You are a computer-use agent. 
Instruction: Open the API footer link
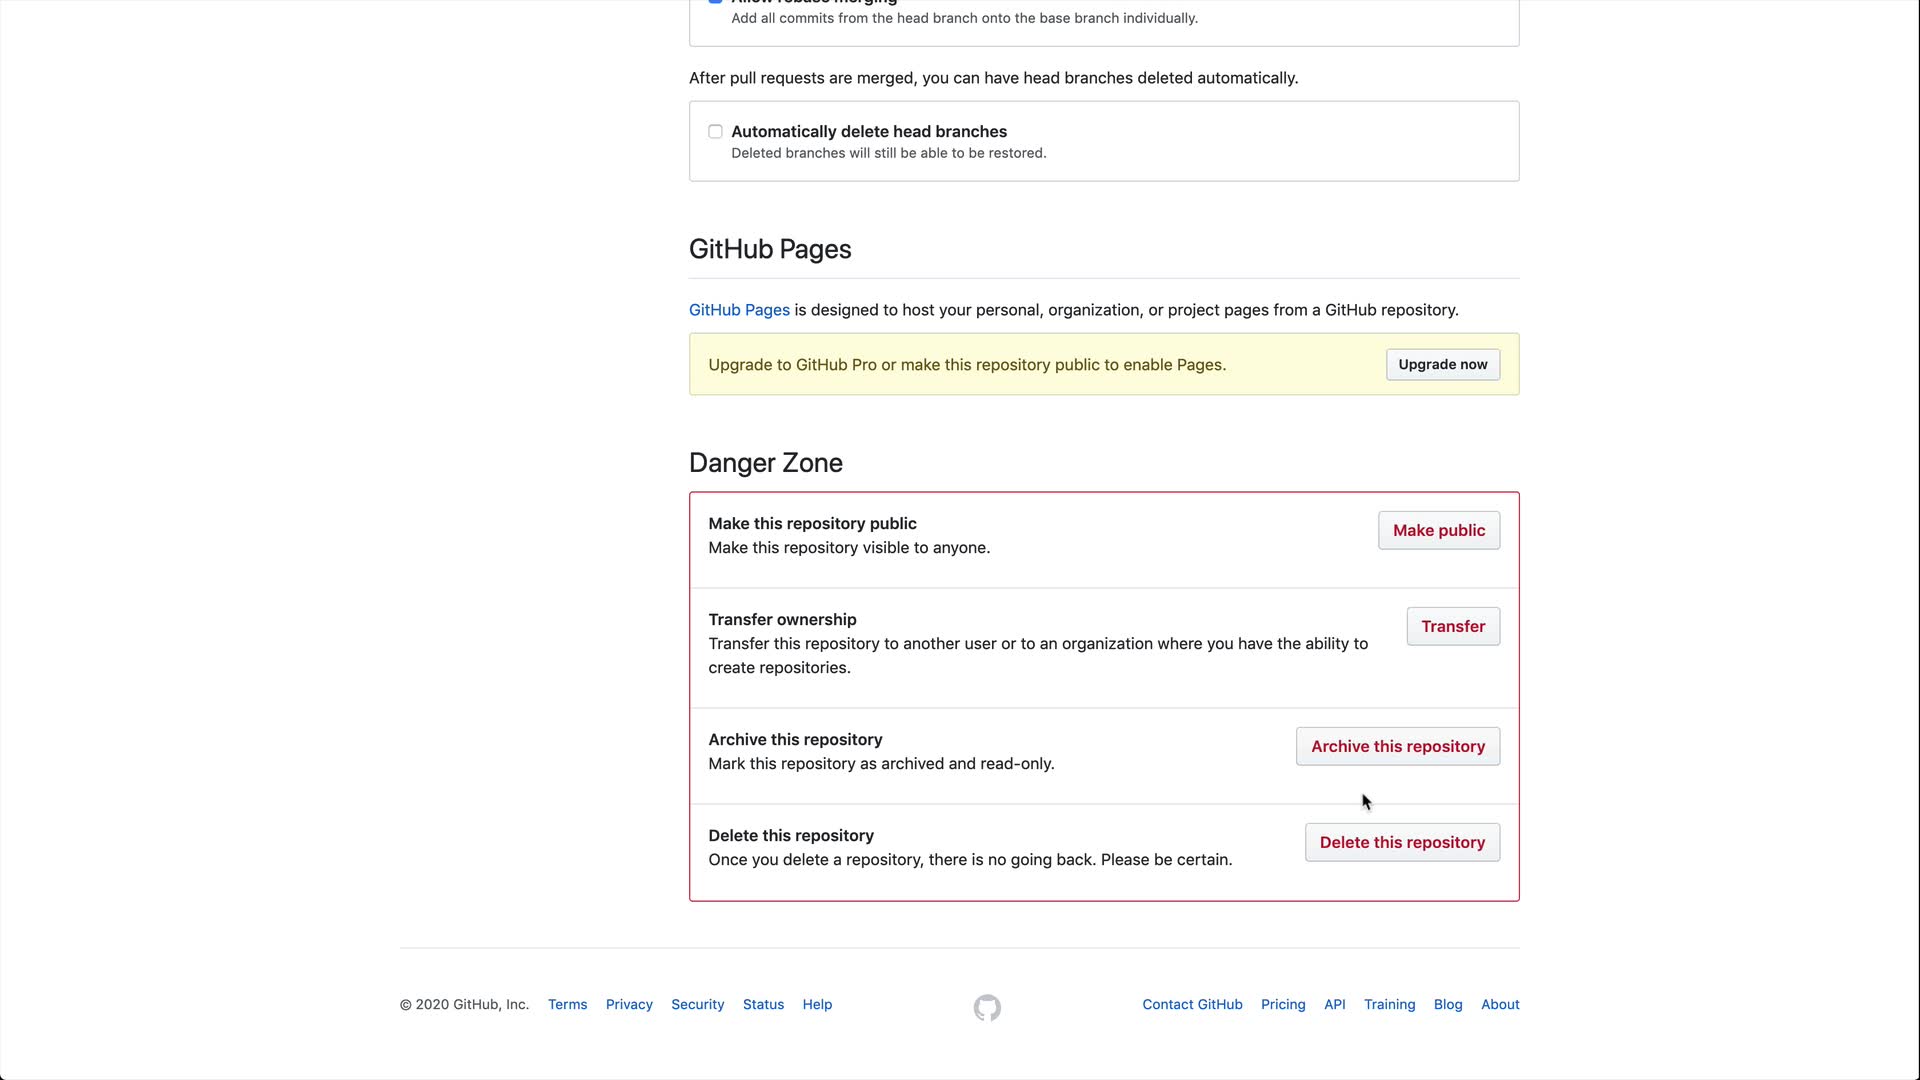[1334, 1004]
